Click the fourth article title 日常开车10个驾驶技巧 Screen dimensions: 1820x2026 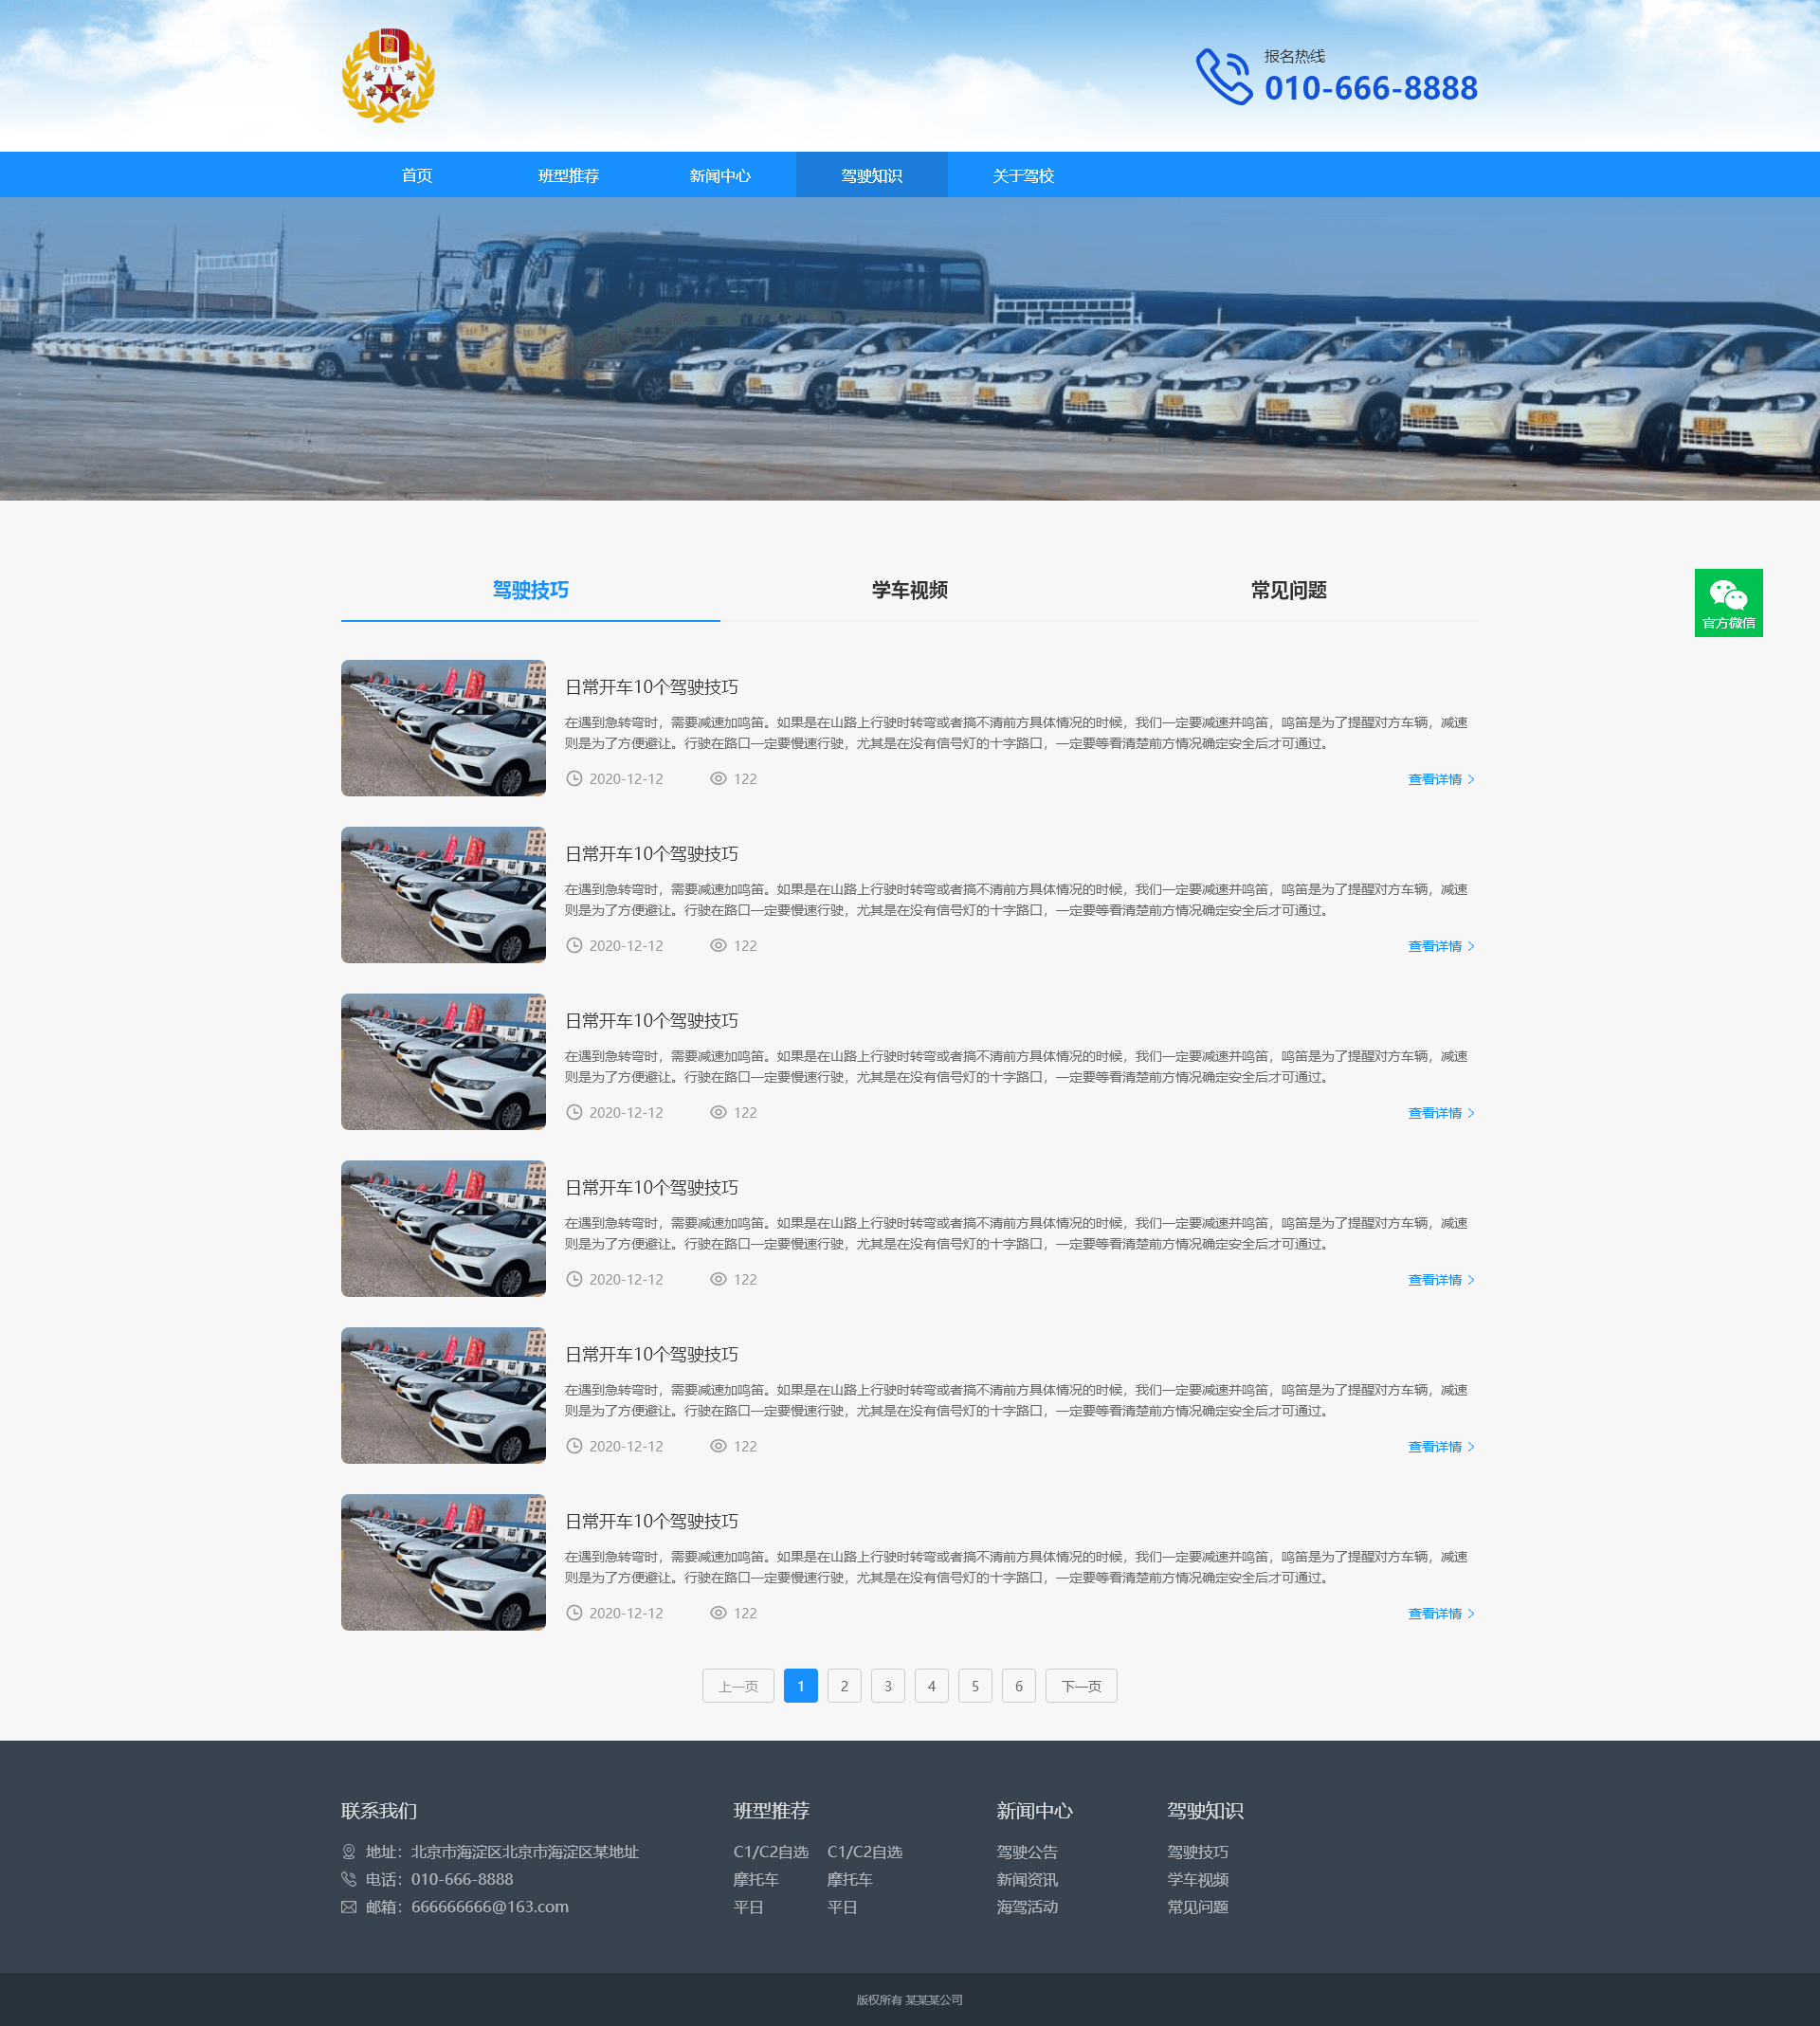[651, 1187]
